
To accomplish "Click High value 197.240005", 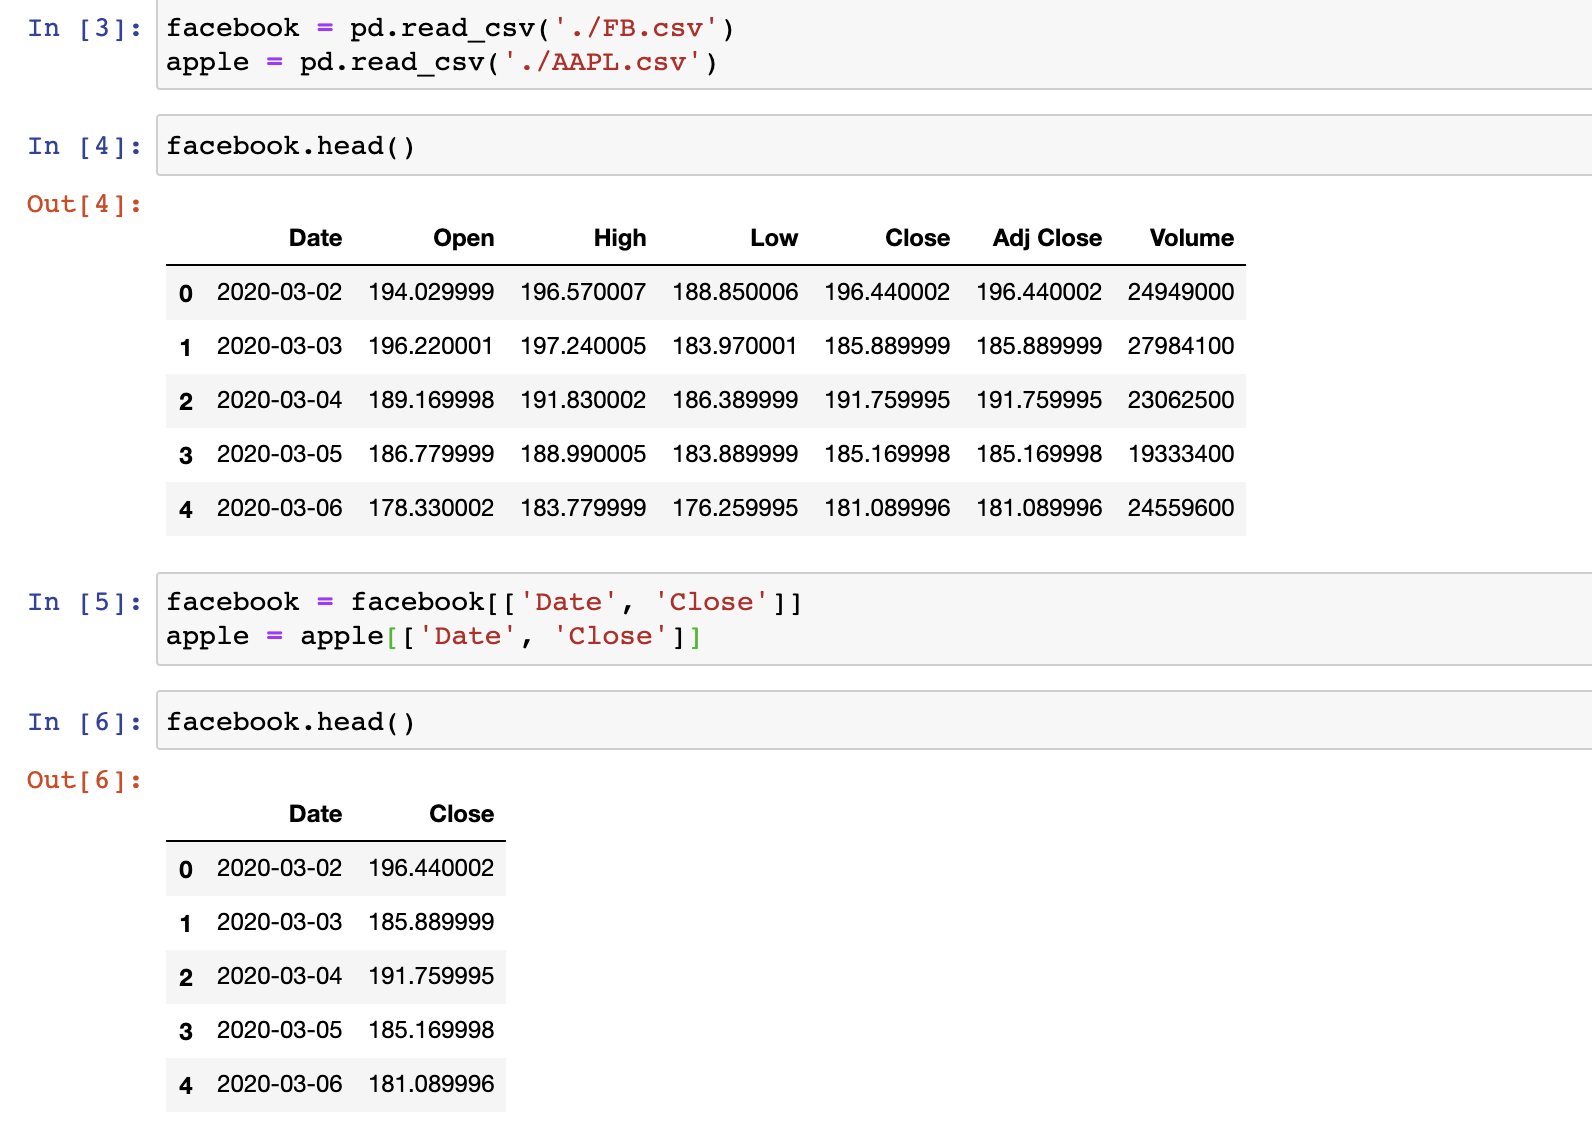I will point(583,346).
